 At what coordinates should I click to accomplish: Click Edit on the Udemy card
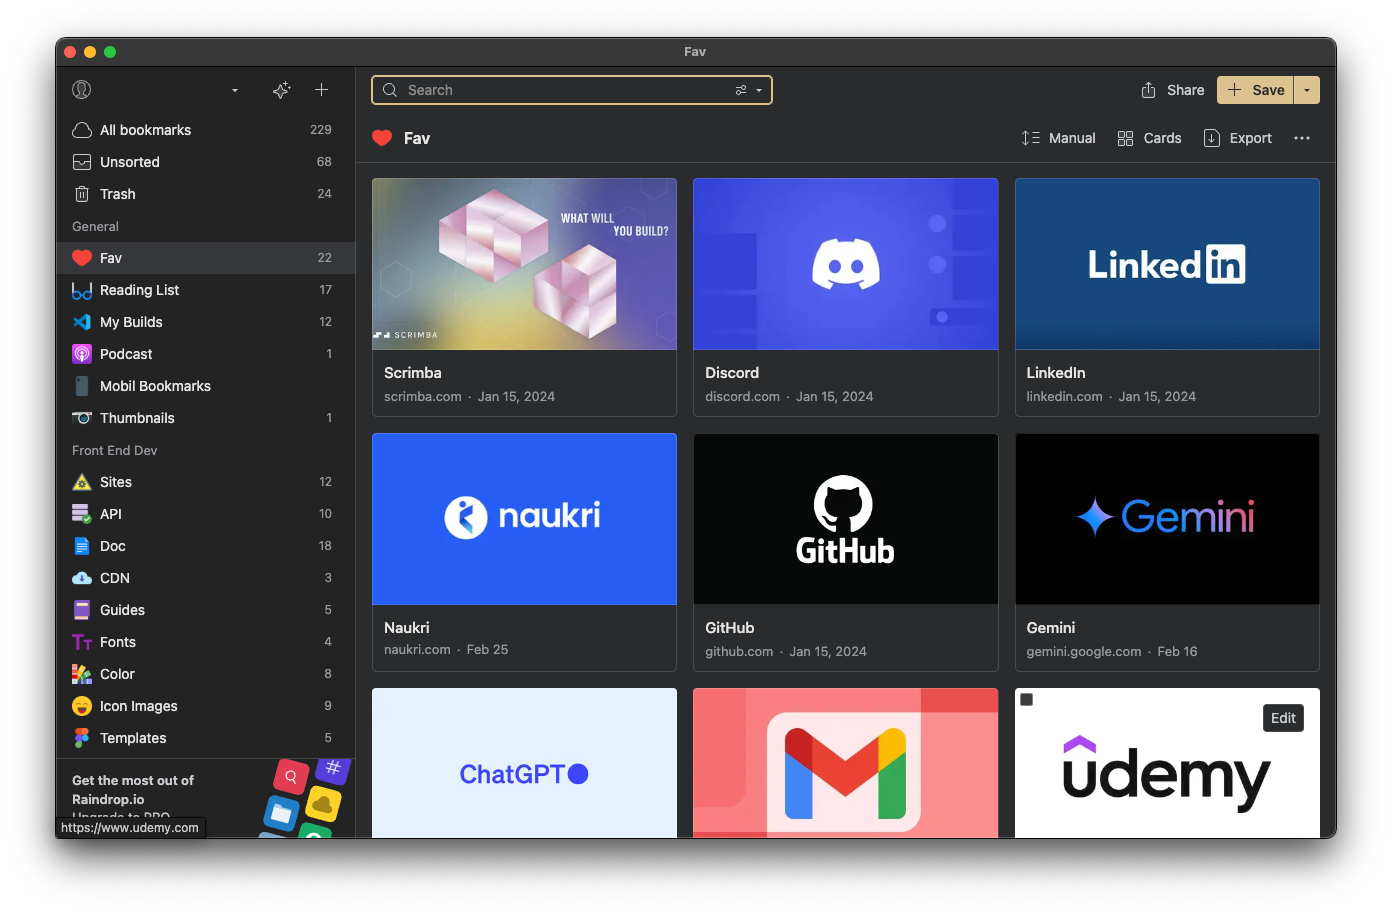coord(1283,718)
